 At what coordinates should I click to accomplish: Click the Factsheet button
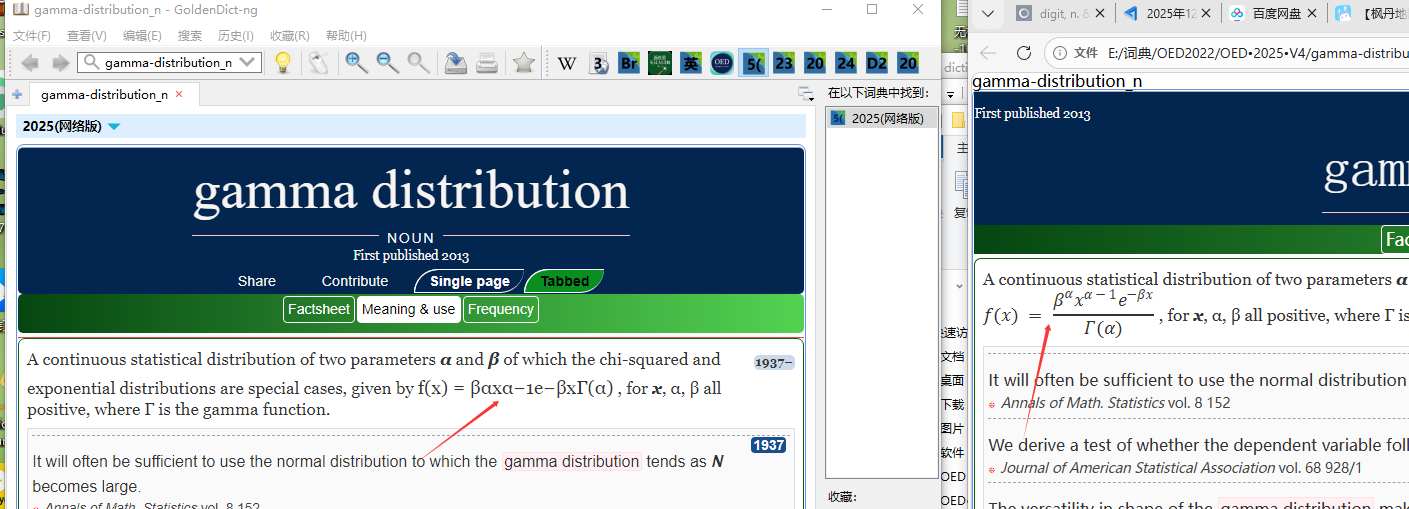[319, 310]
